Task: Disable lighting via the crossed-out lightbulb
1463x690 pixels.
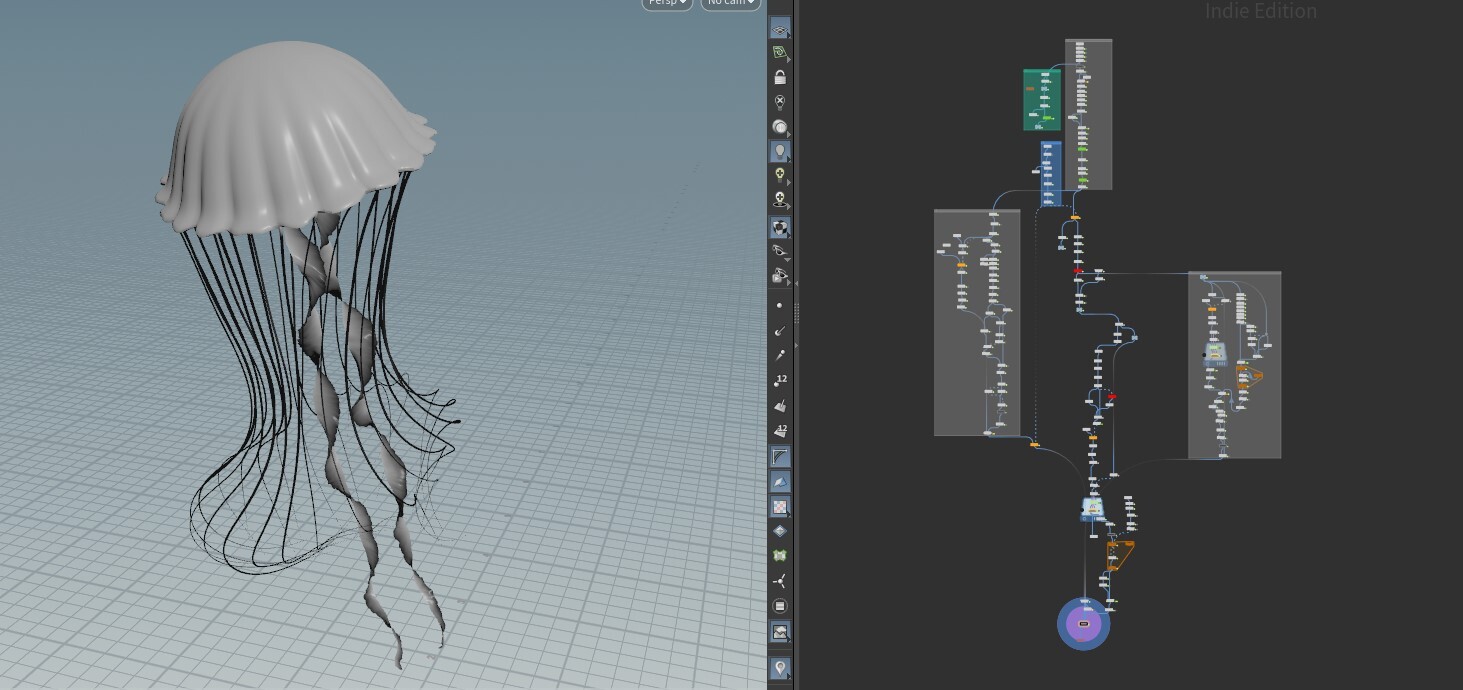Action: pyautogui.click(x=780, y=101)
